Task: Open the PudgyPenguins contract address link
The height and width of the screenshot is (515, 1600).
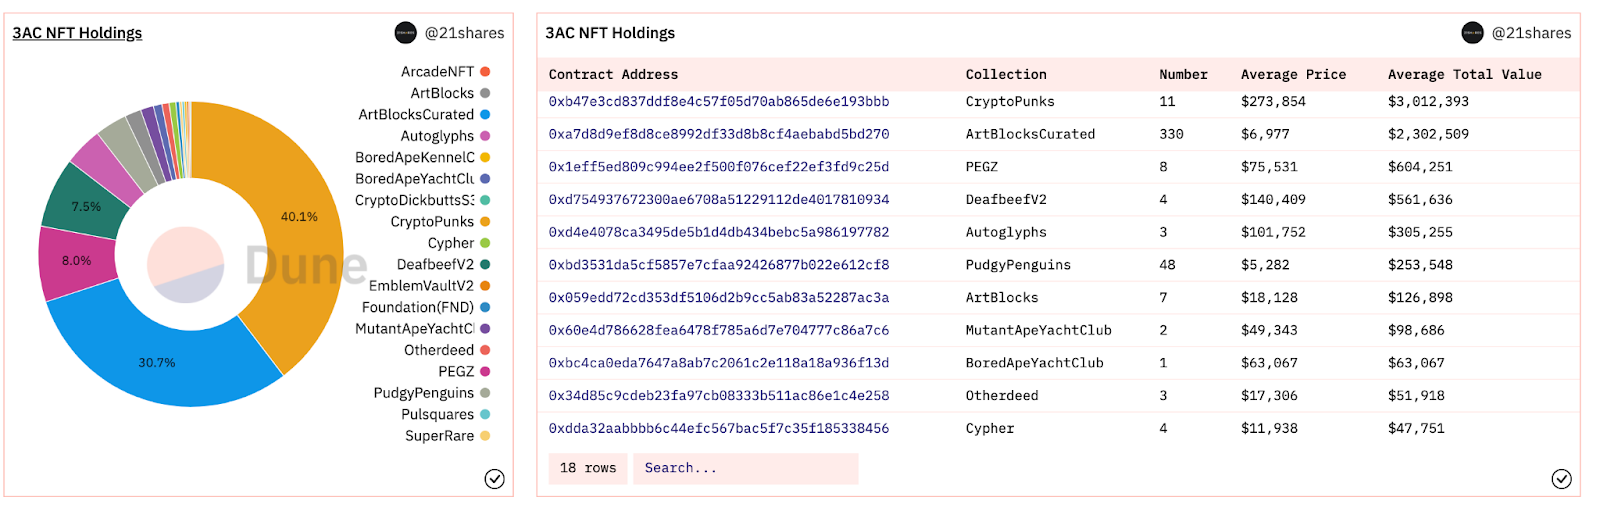Action: click(x=718, y=265)
